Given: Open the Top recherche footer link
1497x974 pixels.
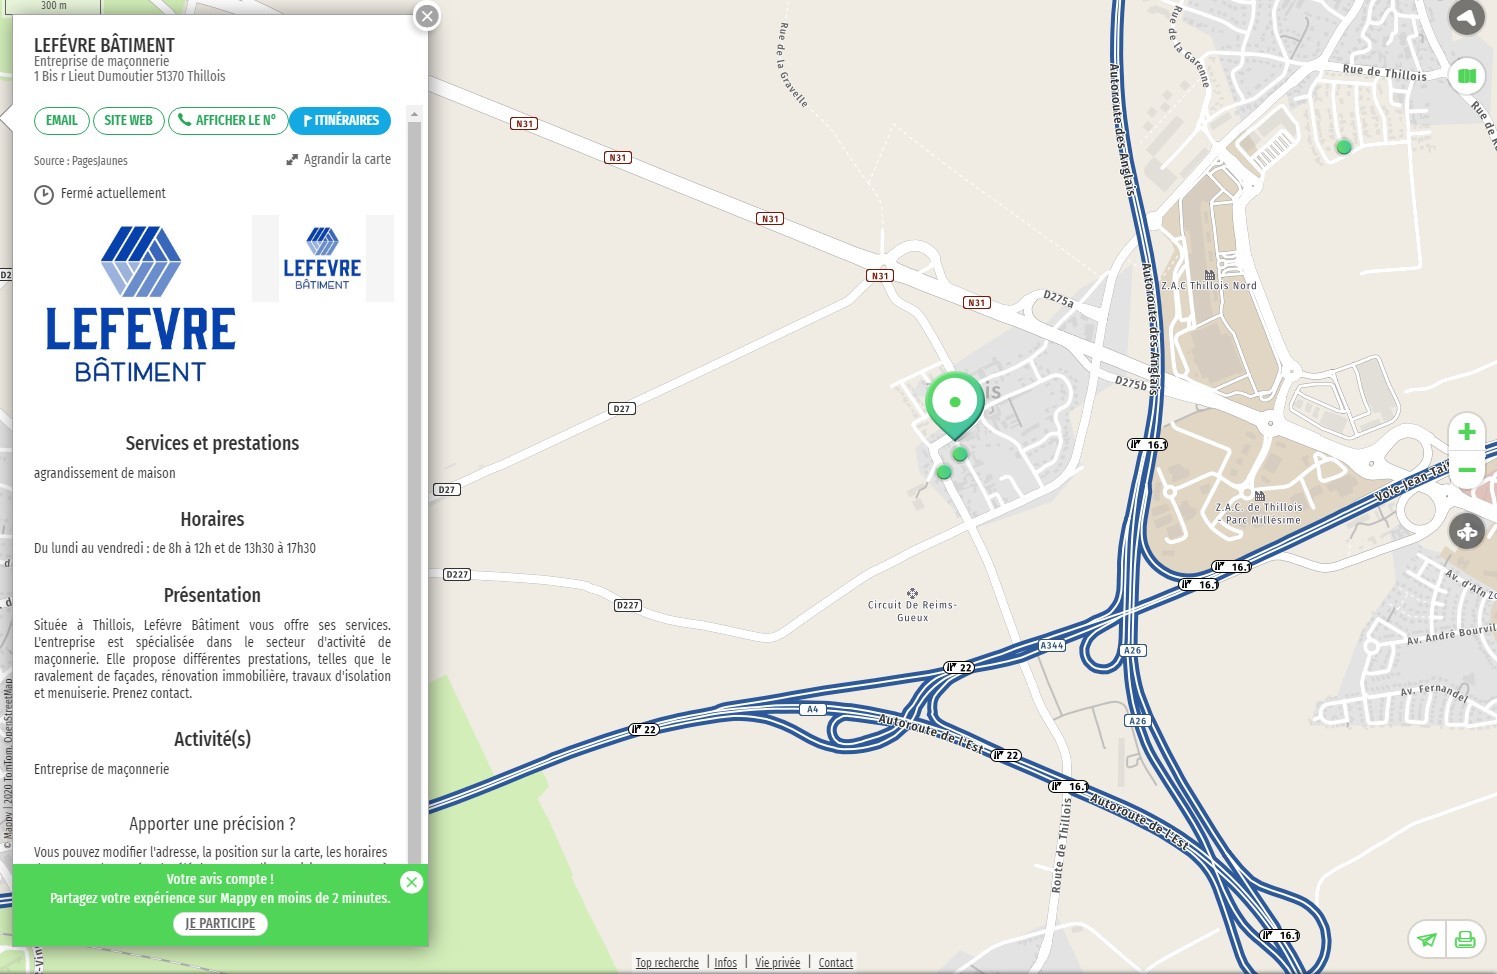Looking at the screenshot, I should 667,963.
